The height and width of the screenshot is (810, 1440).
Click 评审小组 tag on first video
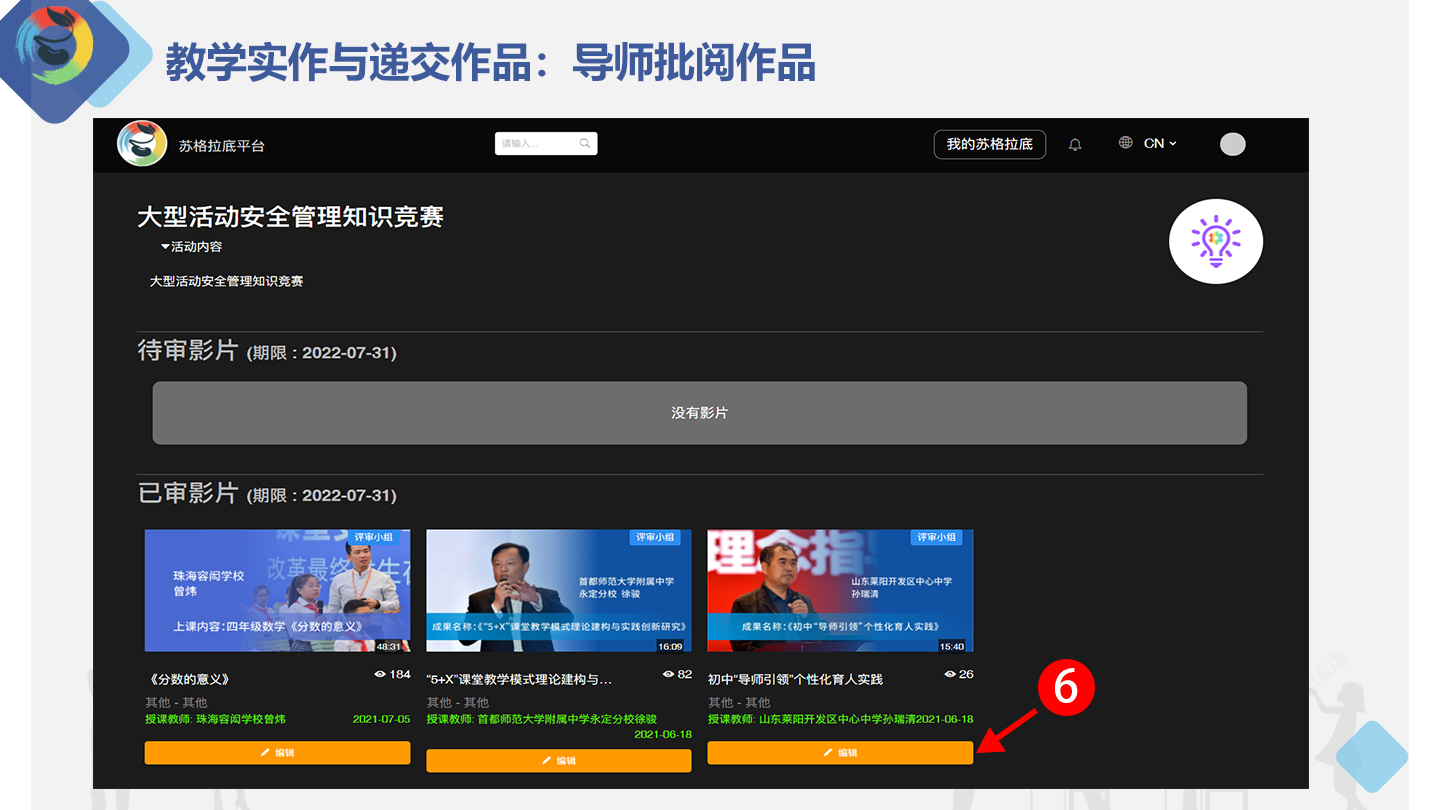(373, 537)
